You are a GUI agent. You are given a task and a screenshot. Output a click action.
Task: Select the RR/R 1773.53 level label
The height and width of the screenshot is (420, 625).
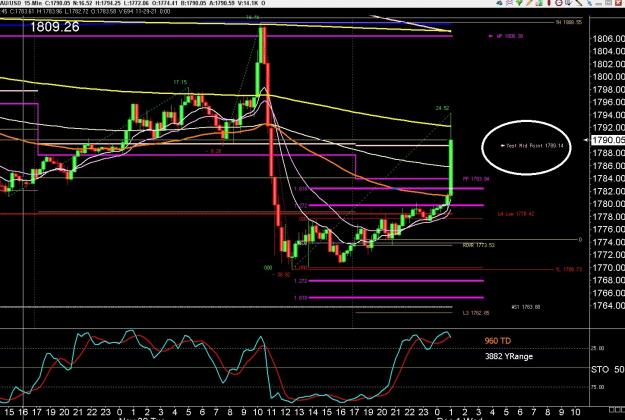pyautogui.click(x=478, y=245)
